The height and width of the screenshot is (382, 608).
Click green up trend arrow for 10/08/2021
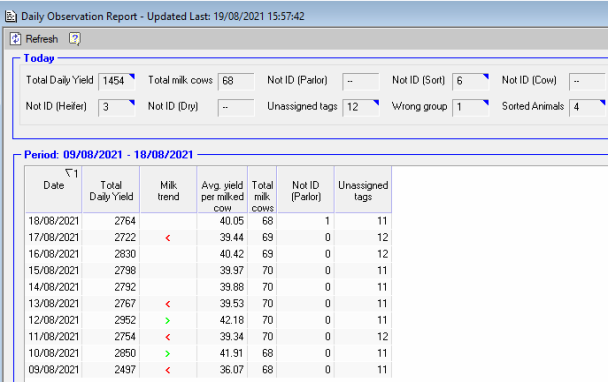168,354
